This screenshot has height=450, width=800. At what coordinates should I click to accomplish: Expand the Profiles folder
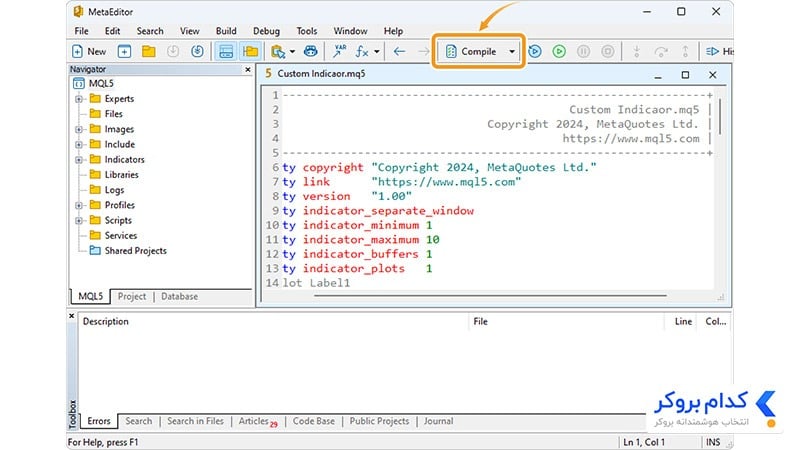79,205
